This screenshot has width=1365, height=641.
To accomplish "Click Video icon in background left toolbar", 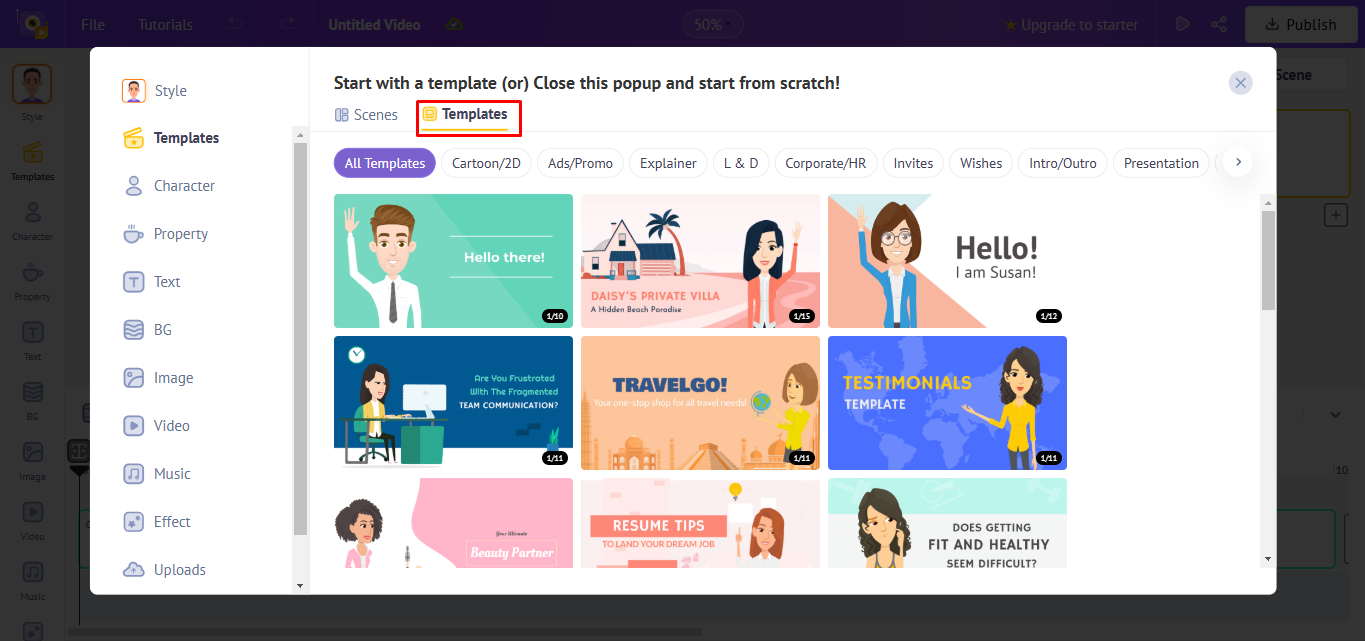I will click(32, 513).
